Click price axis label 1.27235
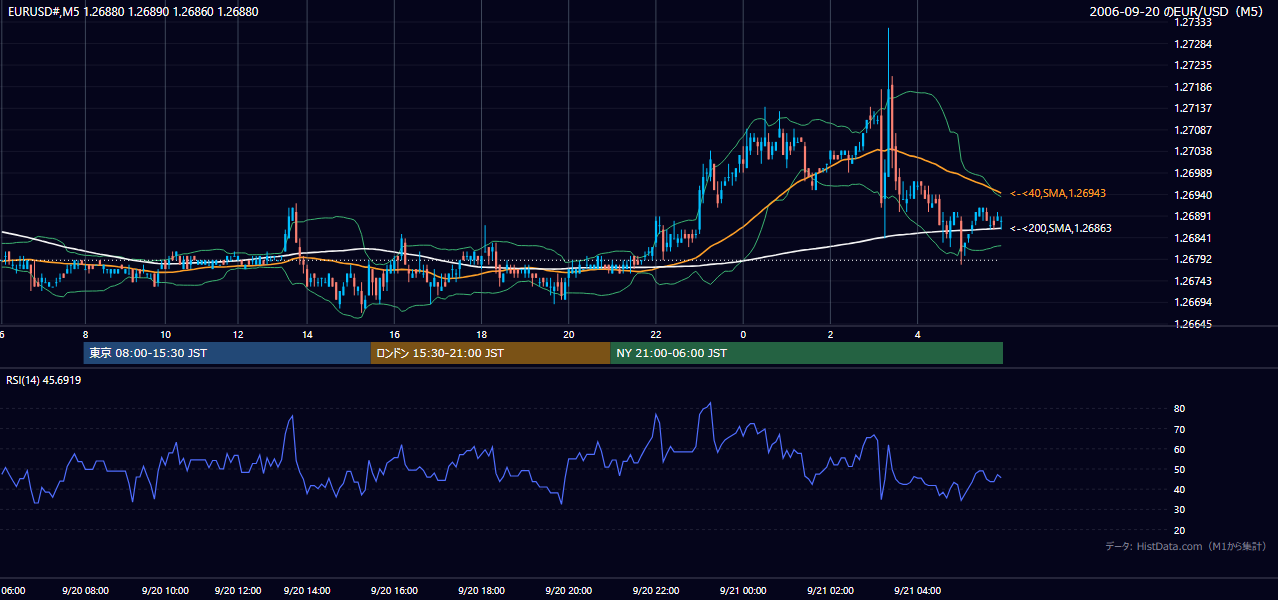Screen dimensions: 1278x600 pos(1192,66)
